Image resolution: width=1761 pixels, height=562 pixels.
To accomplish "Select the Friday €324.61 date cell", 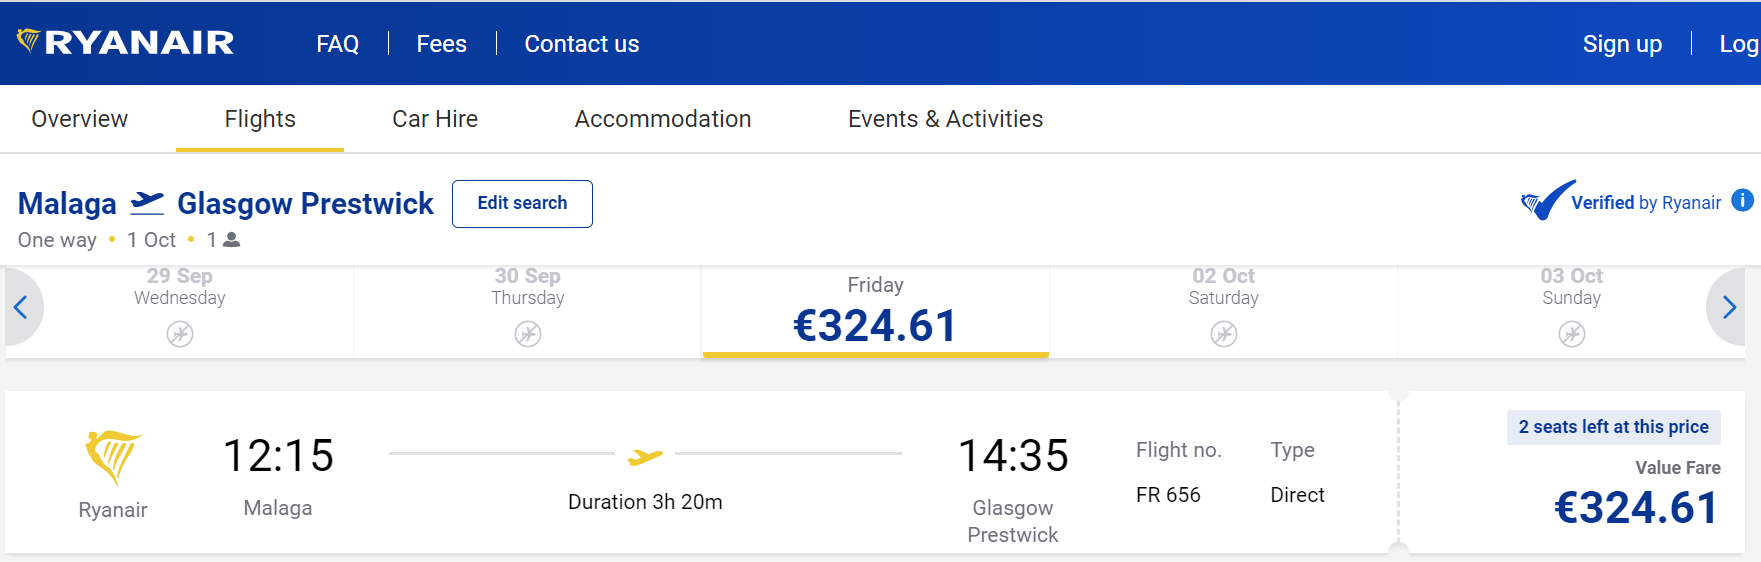I will click(876, 311).
